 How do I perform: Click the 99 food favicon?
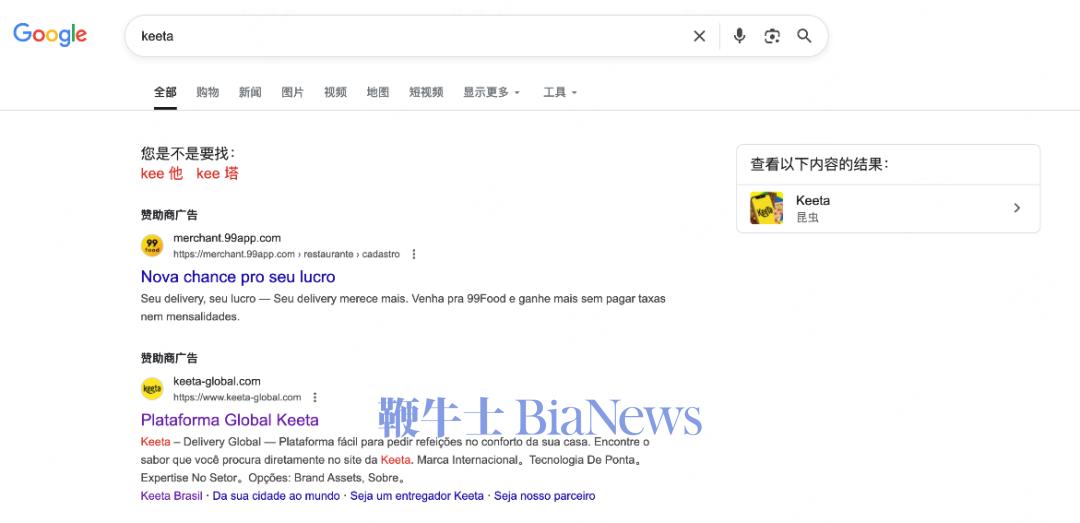152,245
